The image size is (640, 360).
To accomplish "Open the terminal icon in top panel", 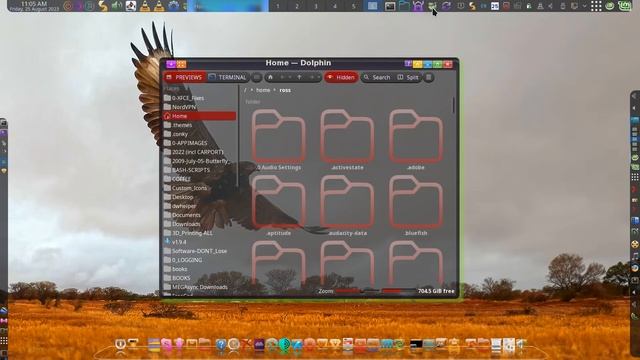I will coord(390,6).
